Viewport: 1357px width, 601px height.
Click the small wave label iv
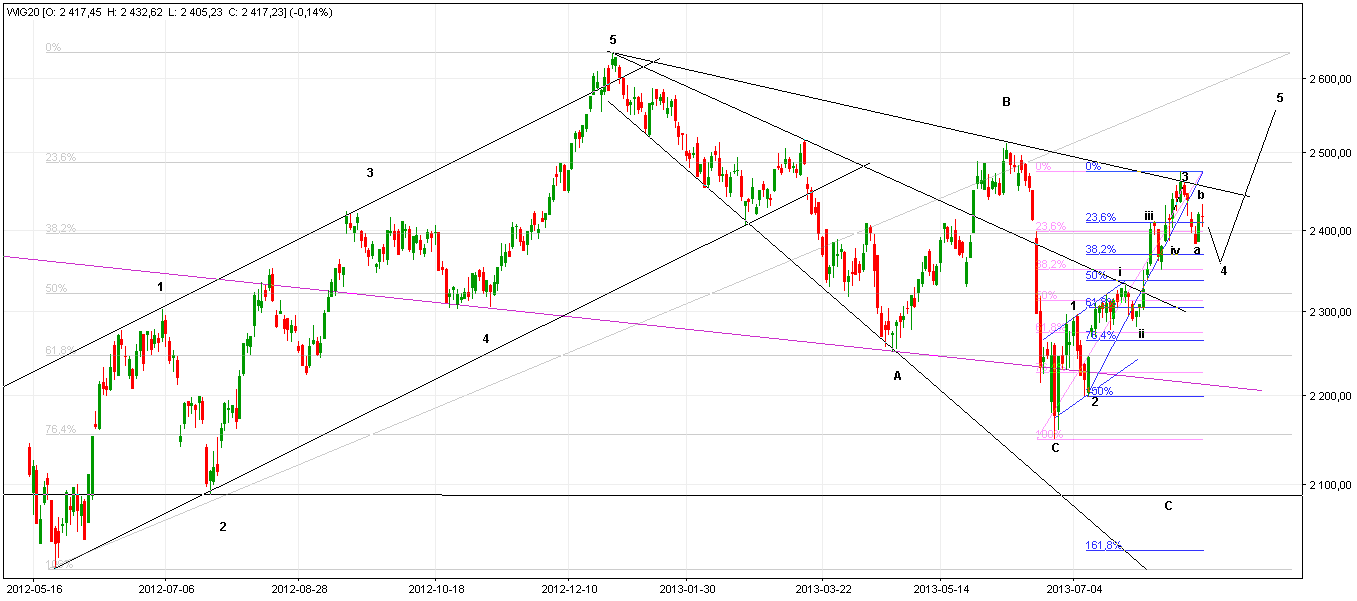coord(1175,251)
